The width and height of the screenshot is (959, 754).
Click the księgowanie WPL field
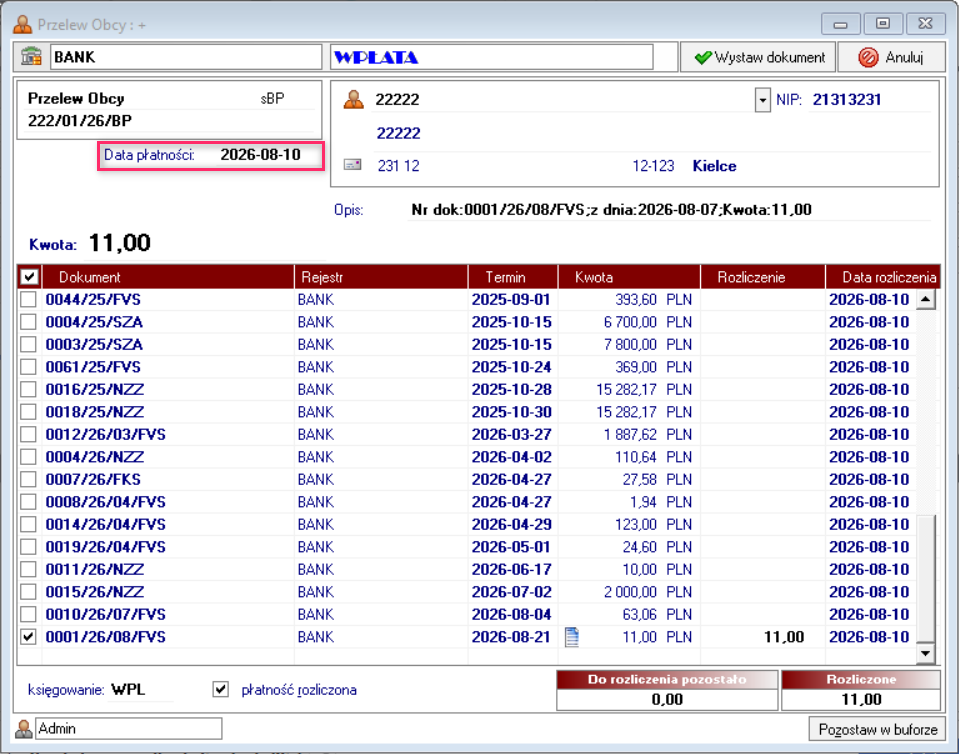(x=141, y=690)
